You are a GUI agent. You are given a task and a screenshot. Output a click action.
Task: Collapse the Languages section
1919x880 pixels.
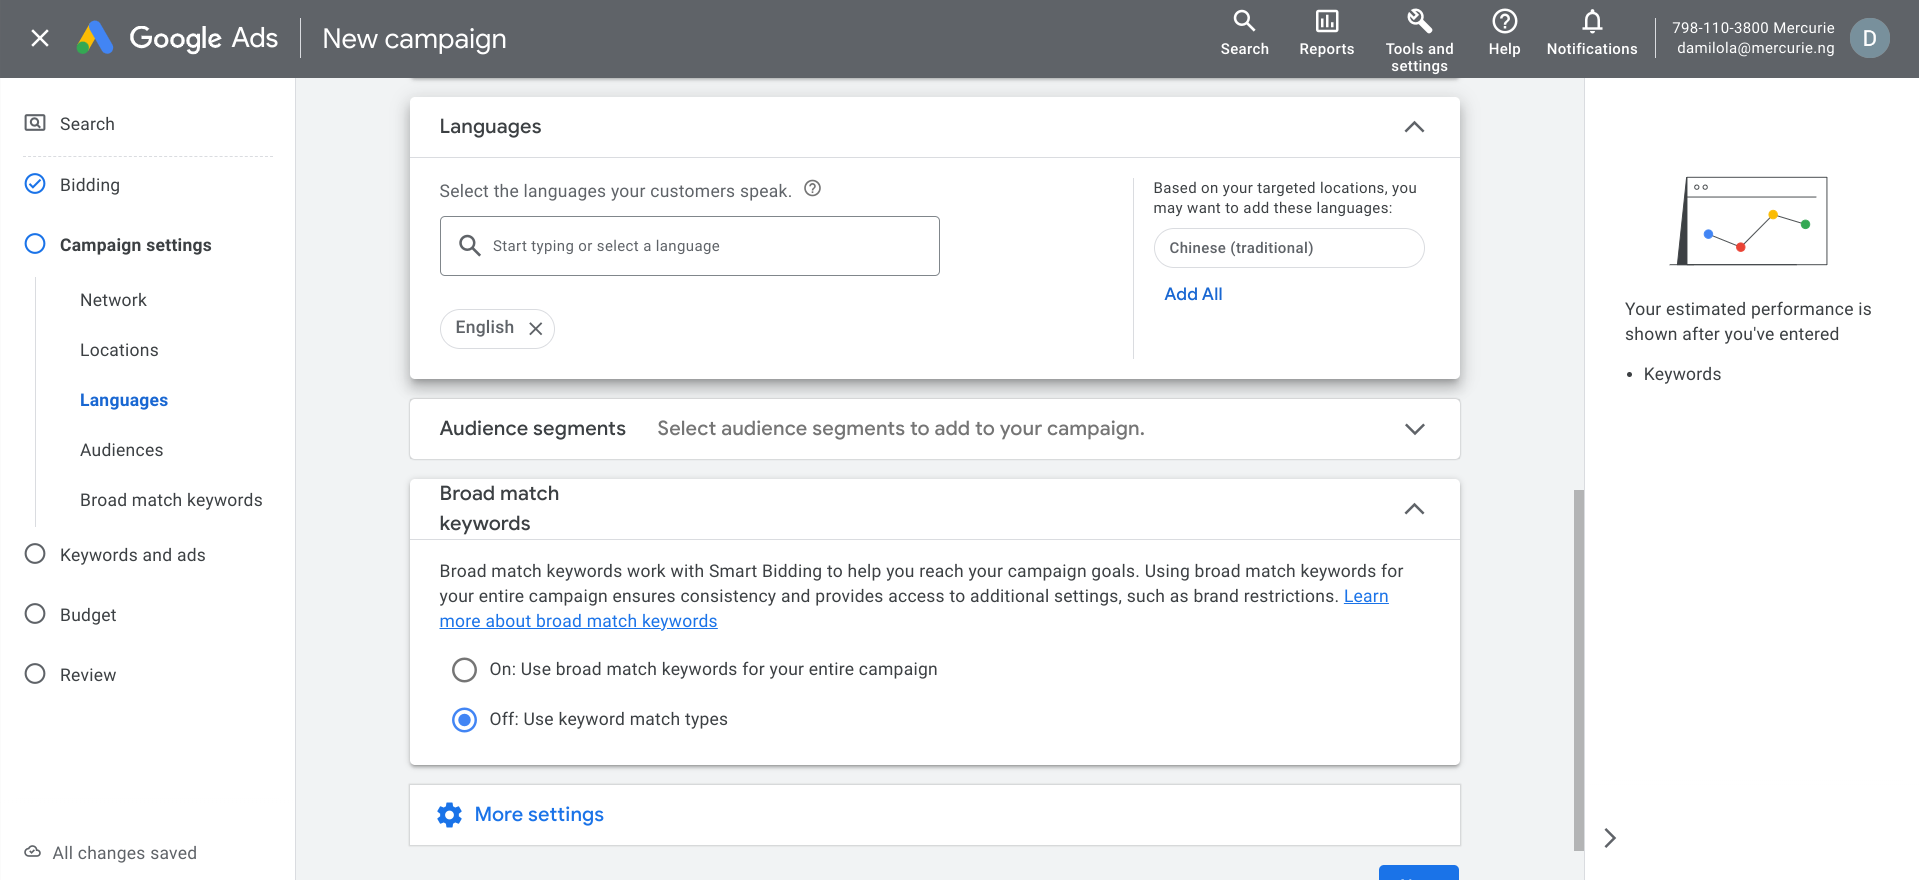pyautogui.click(x=1414, y=127)
